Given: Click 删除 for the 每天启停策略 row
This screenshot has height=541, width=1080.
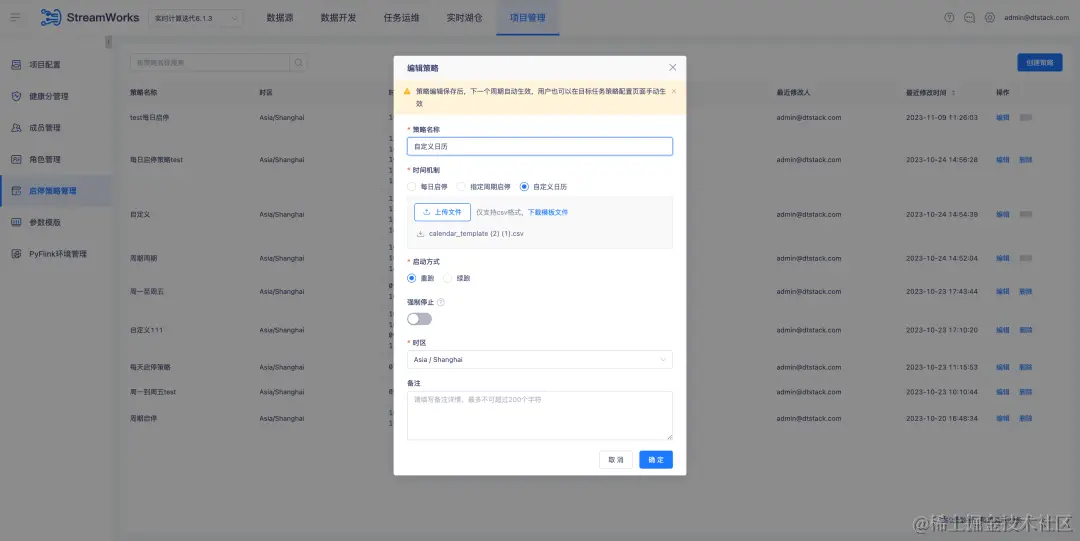Looking at the screenshot, I should tap(1026, 367).
